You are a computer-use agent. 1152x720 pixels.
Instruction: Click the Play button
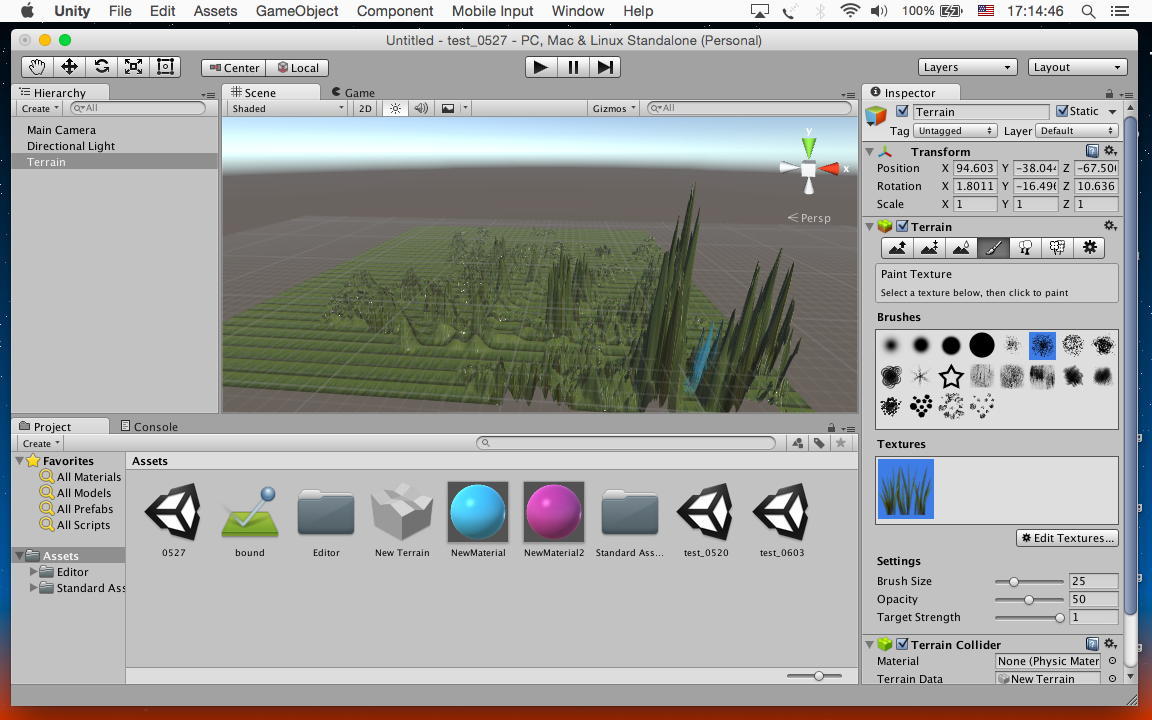point(541,67)
